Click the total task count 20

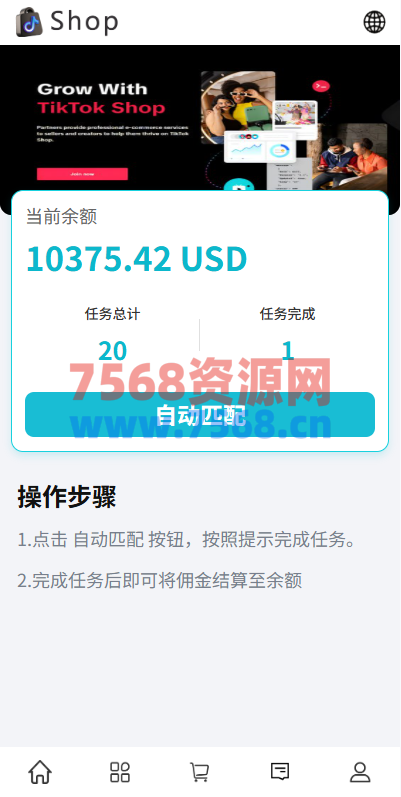[x=112, y=351]
